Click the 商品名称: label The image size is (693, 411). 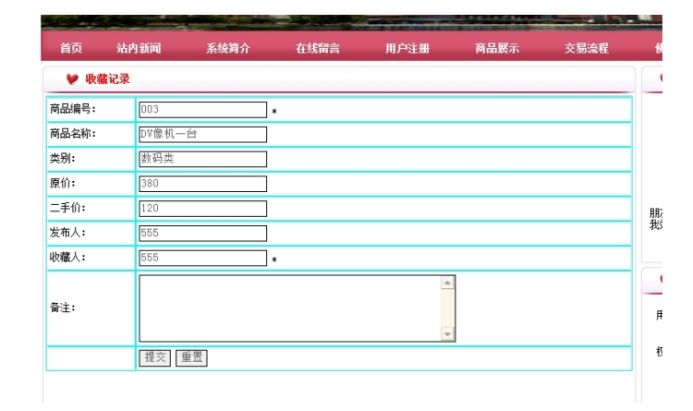click(72, 133)
